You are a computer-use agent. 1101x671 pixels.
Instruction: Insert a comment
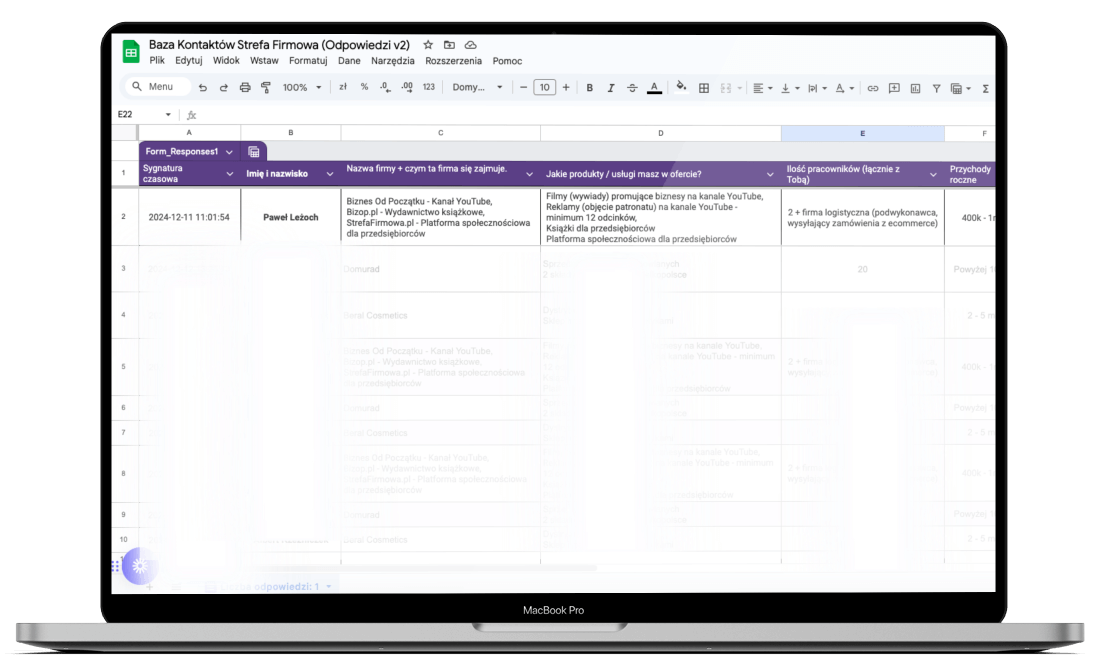click(x=894, y=88)
